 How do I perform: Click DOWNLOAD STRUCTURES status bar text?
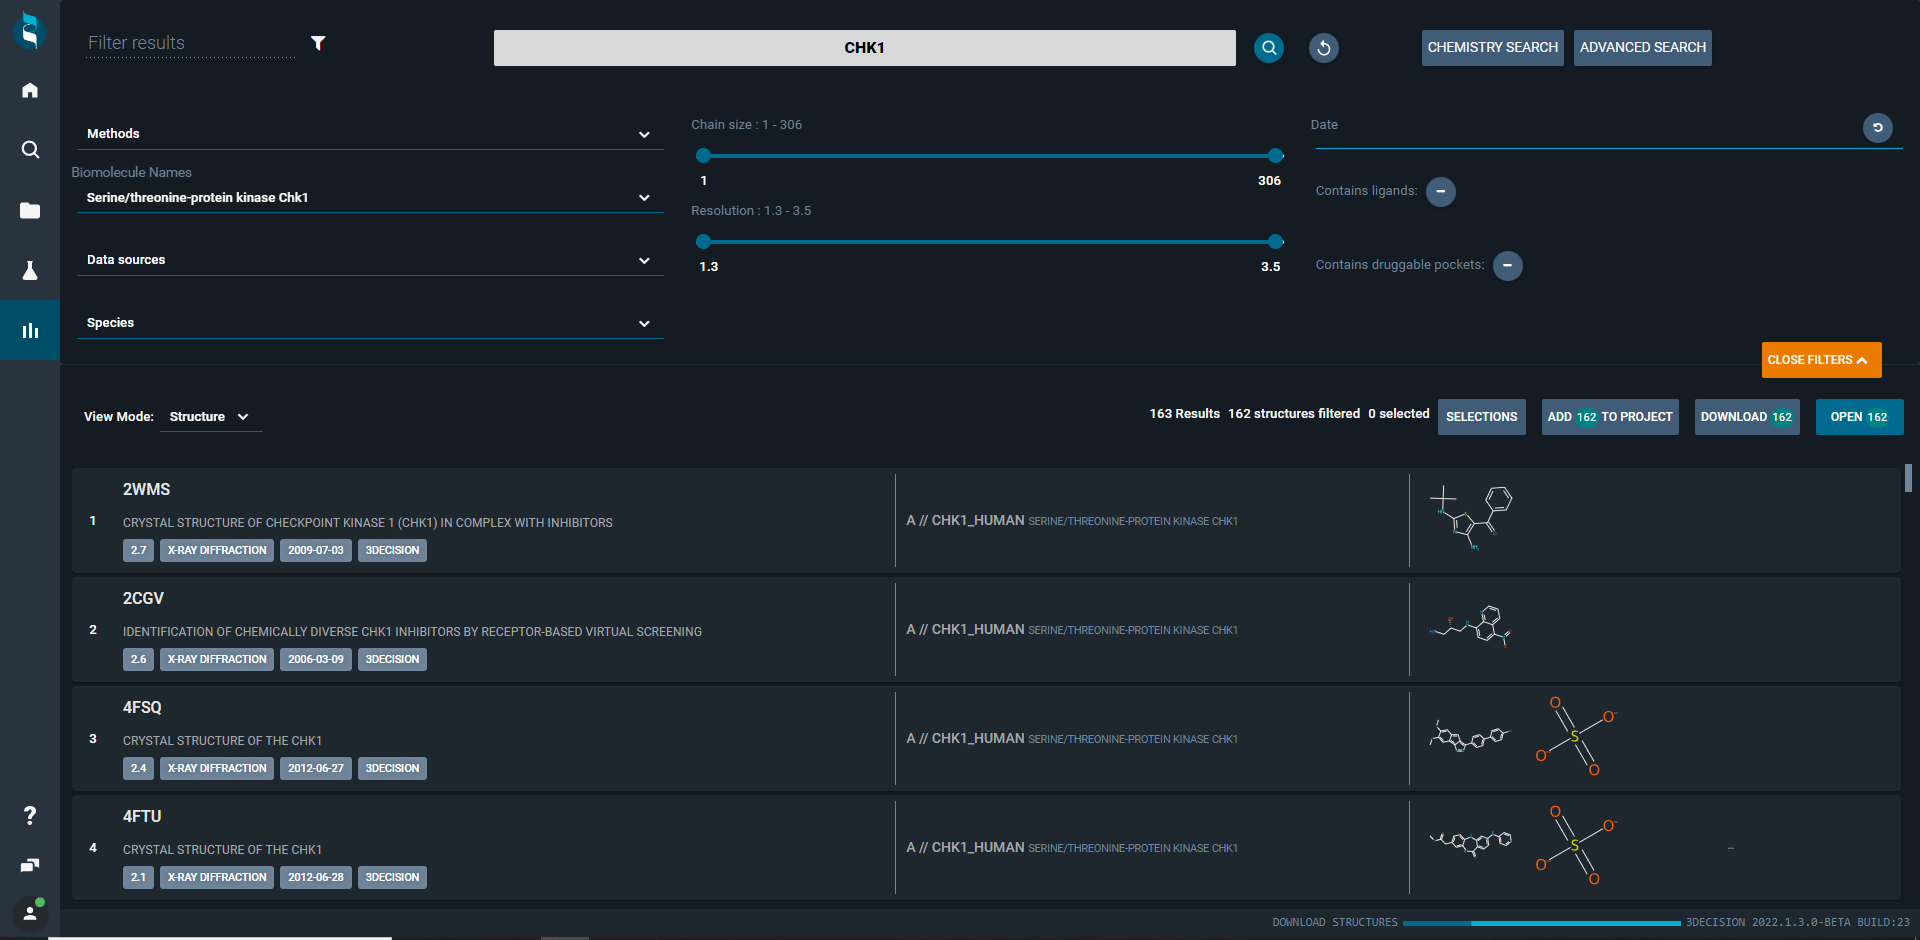[1335, 923]
